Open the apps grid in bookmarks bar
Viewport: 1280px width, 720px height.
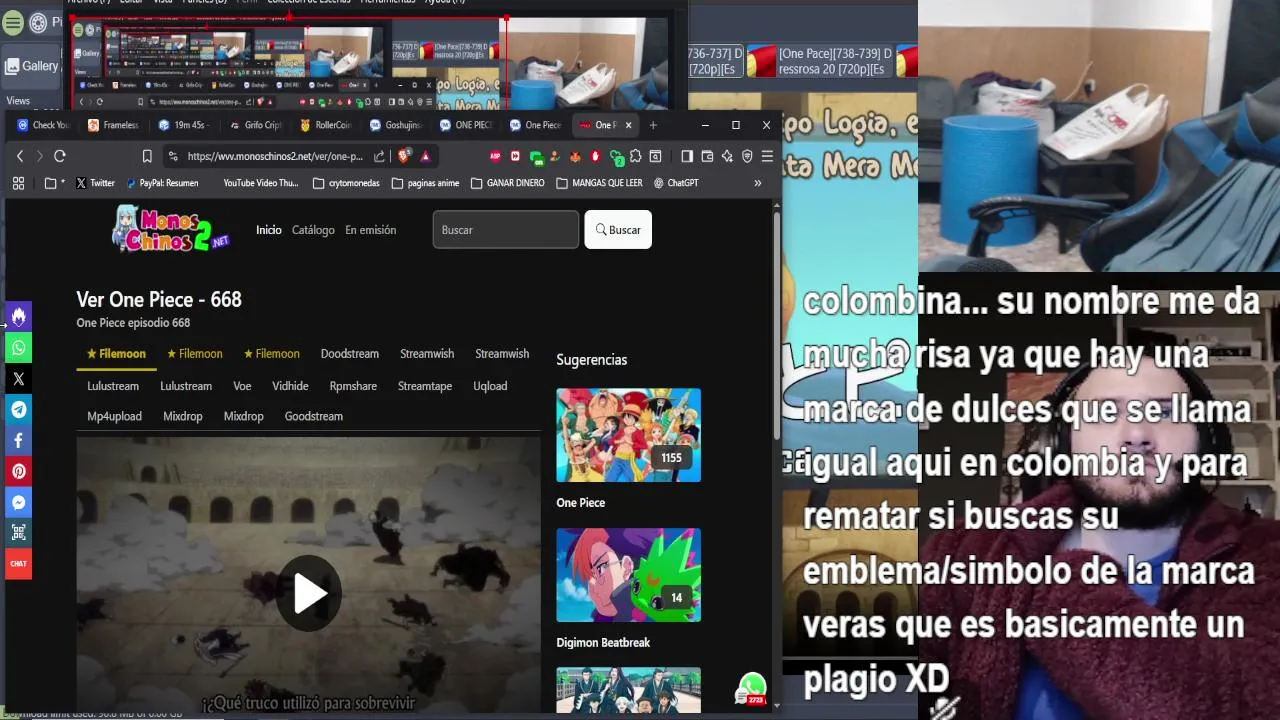18,183
